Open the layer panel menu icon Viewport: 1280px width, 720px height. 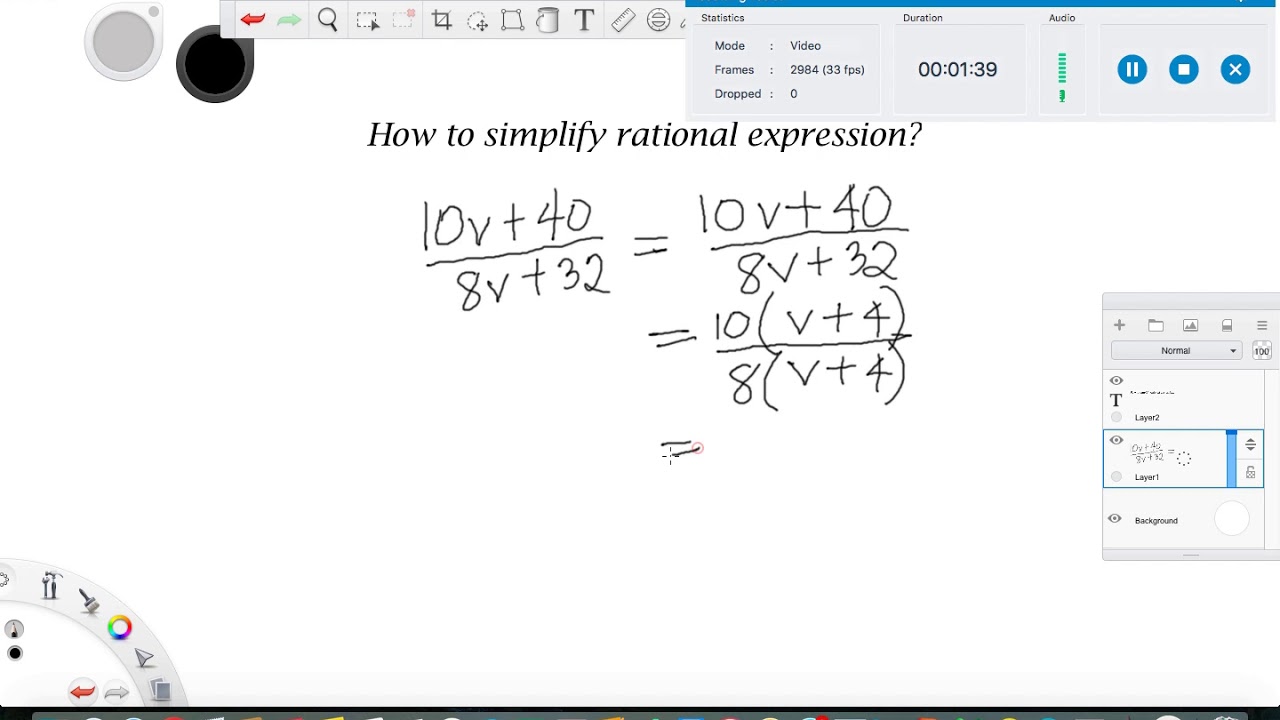pos(1262,325)
